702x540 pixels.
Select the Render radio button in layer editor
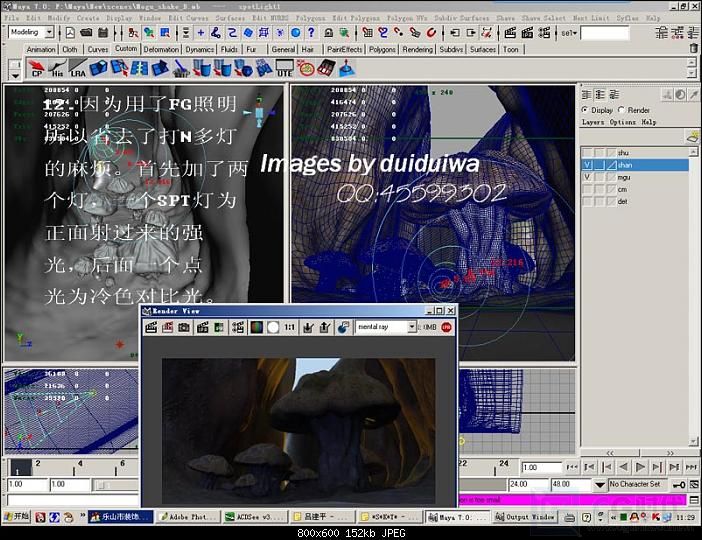621,110
